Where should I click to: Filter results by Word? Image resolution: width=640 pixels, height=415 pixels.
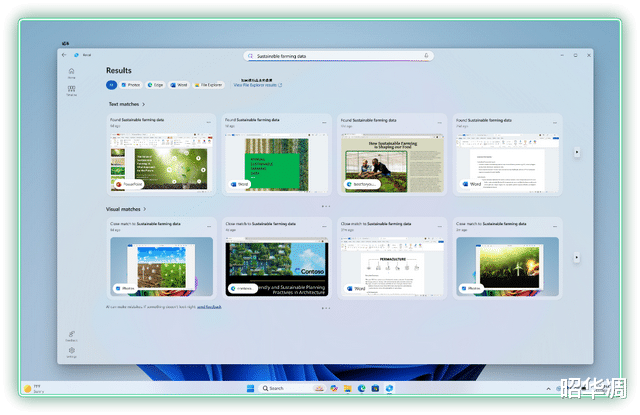[x=179, y=85]
